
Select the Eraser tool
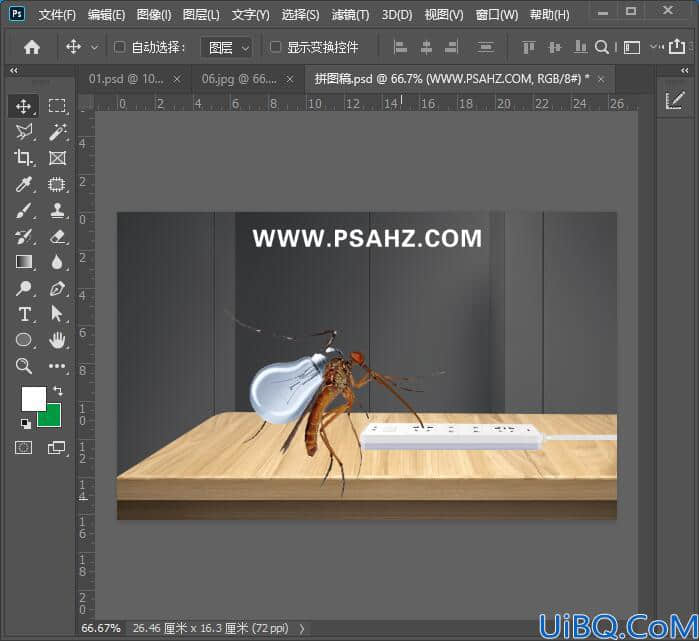(x=58, y=236)
